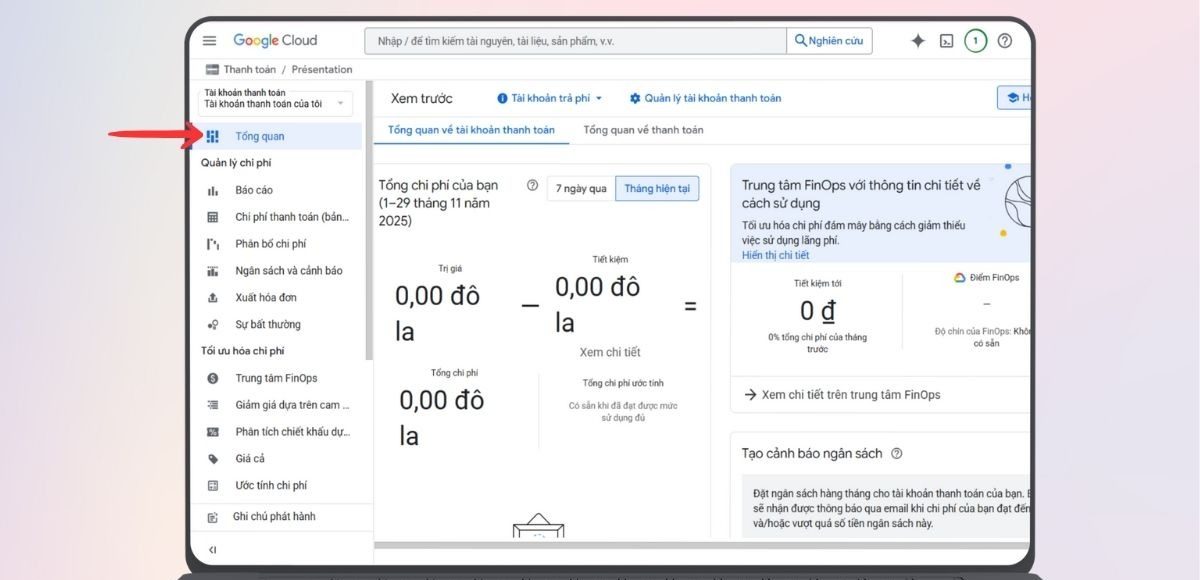Viewport: 1200px width, 580px height.
Task: Open the help question mark icon
Action: (1005, 41)
